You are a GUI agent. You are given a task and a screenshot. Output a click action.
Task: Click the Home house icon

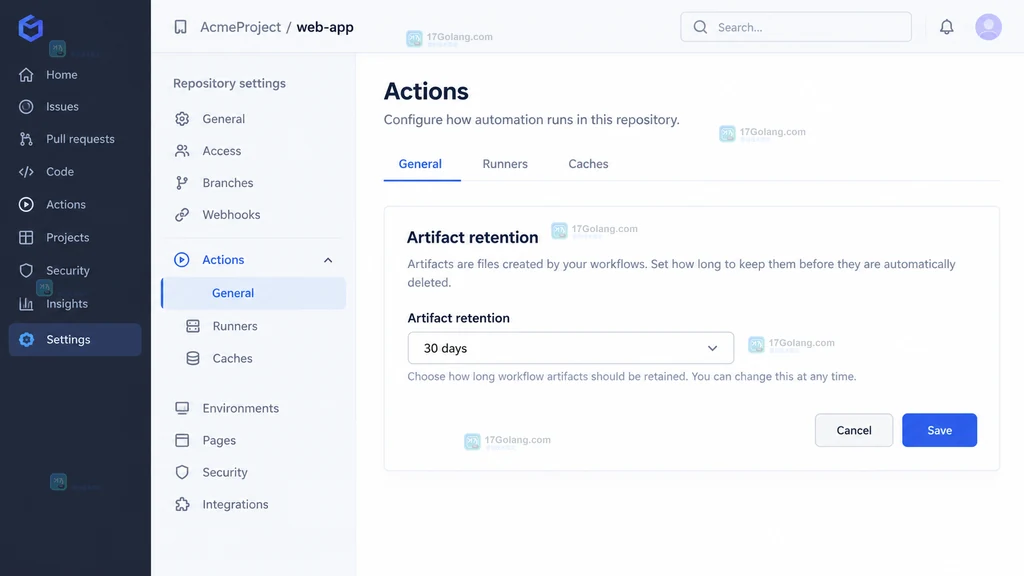26,75
